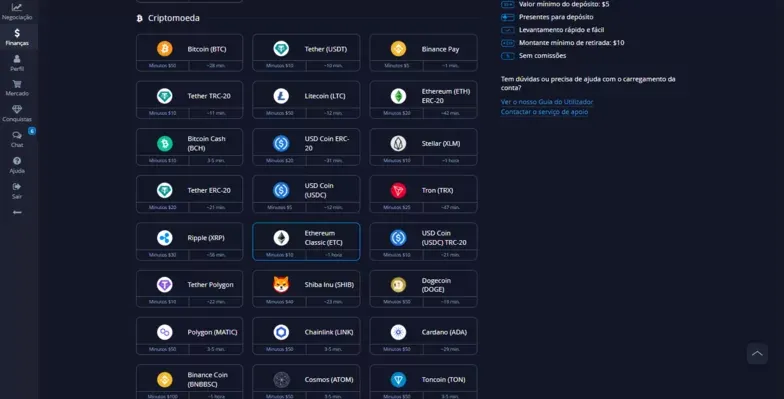
Task: Go to the Perfil profile page
Action: [17, 63]
